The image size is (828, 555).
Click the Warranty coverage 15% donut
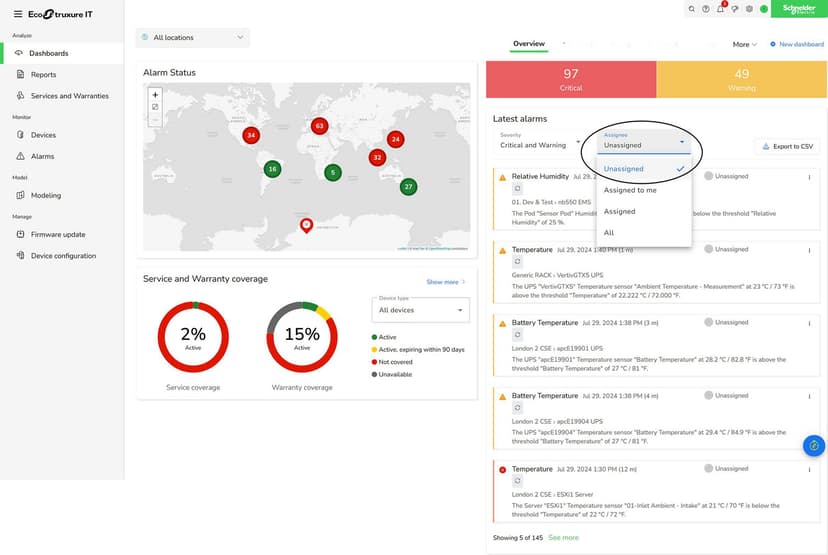pos(302,337)
